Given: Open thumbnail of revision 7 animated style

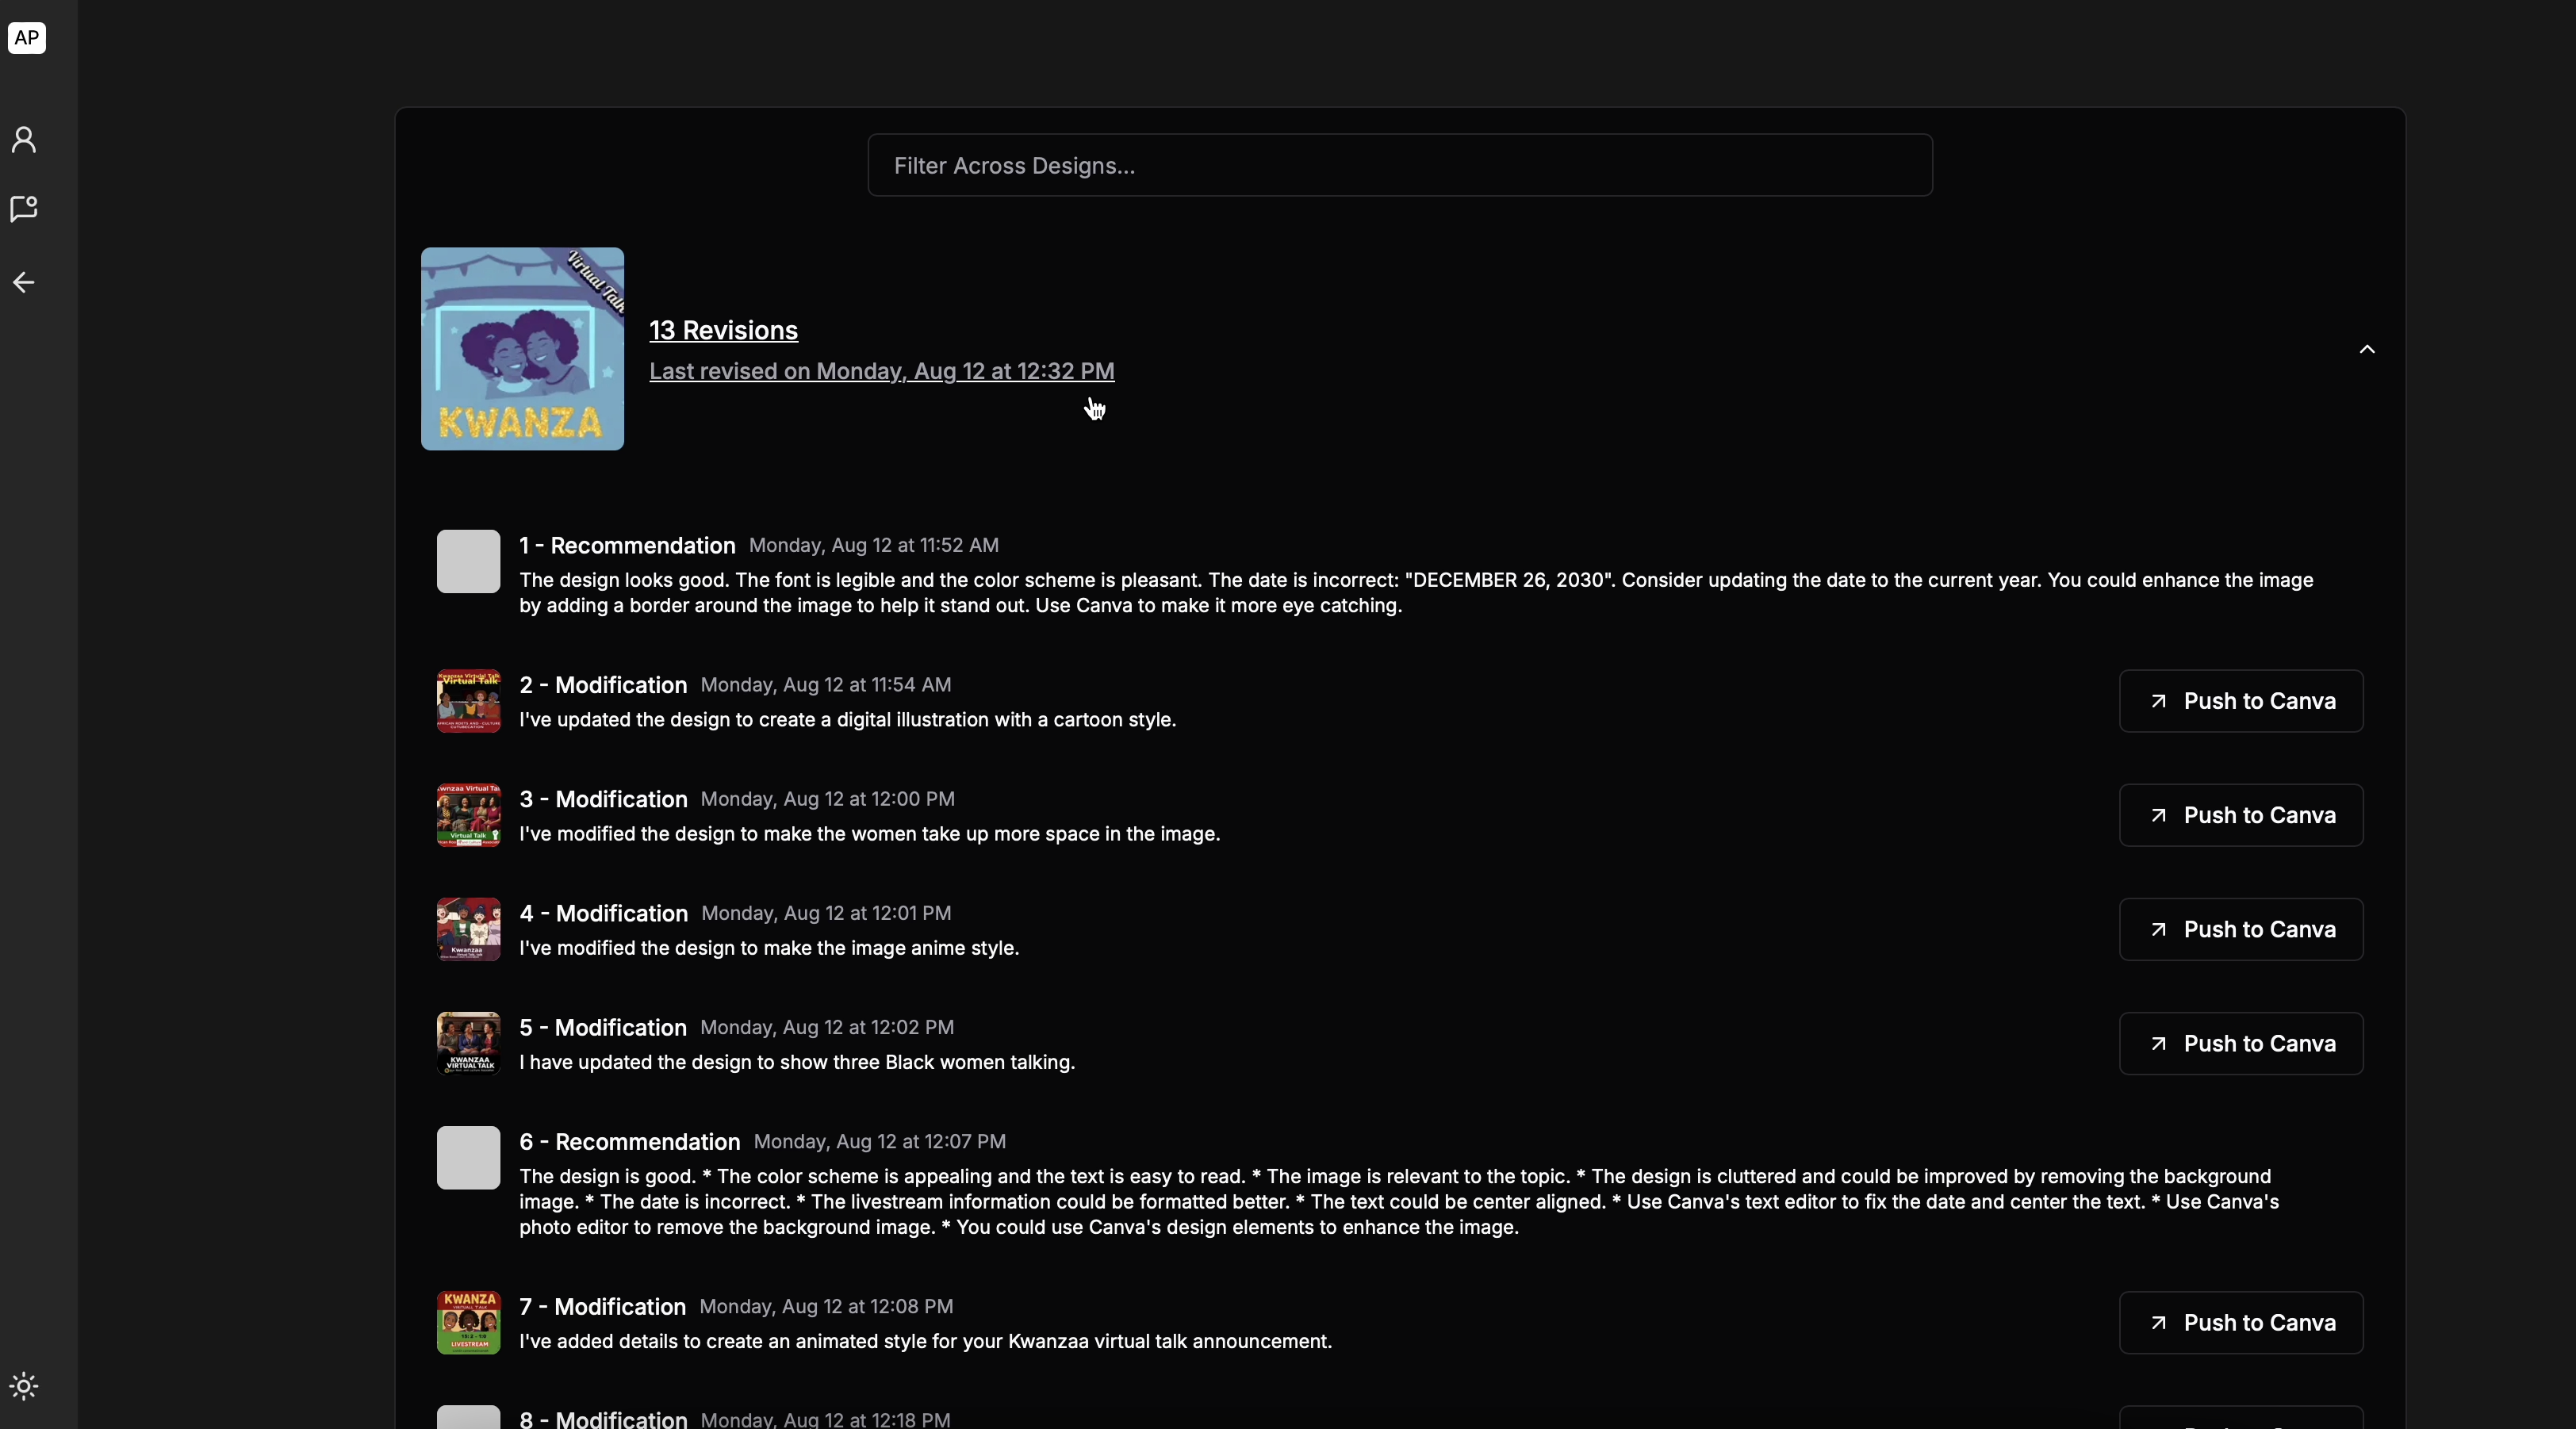Looking at the screenshot, I should (468, 1322).
